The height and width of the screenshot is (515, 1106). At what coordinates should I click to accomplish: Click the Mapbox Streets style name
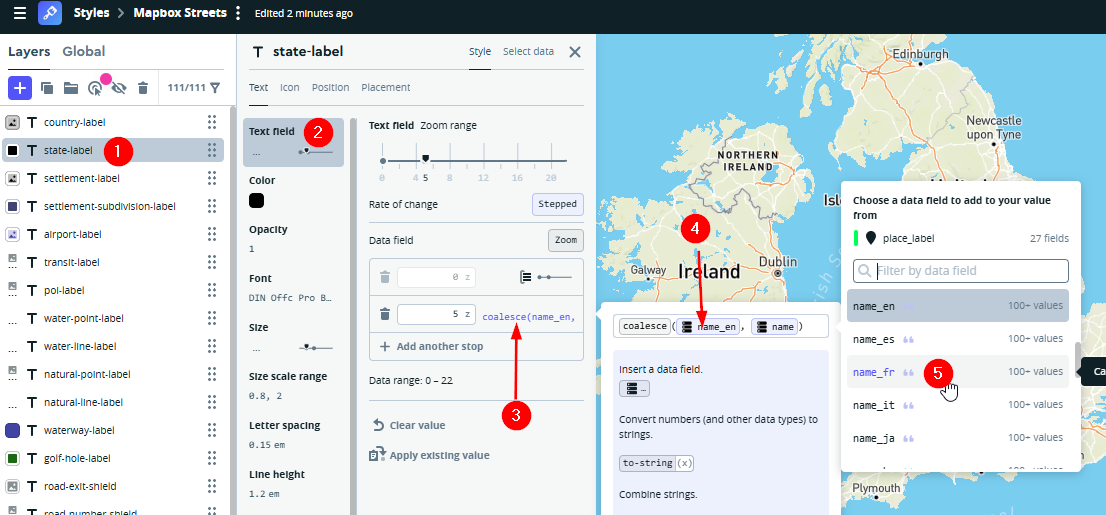click(181, 13)
